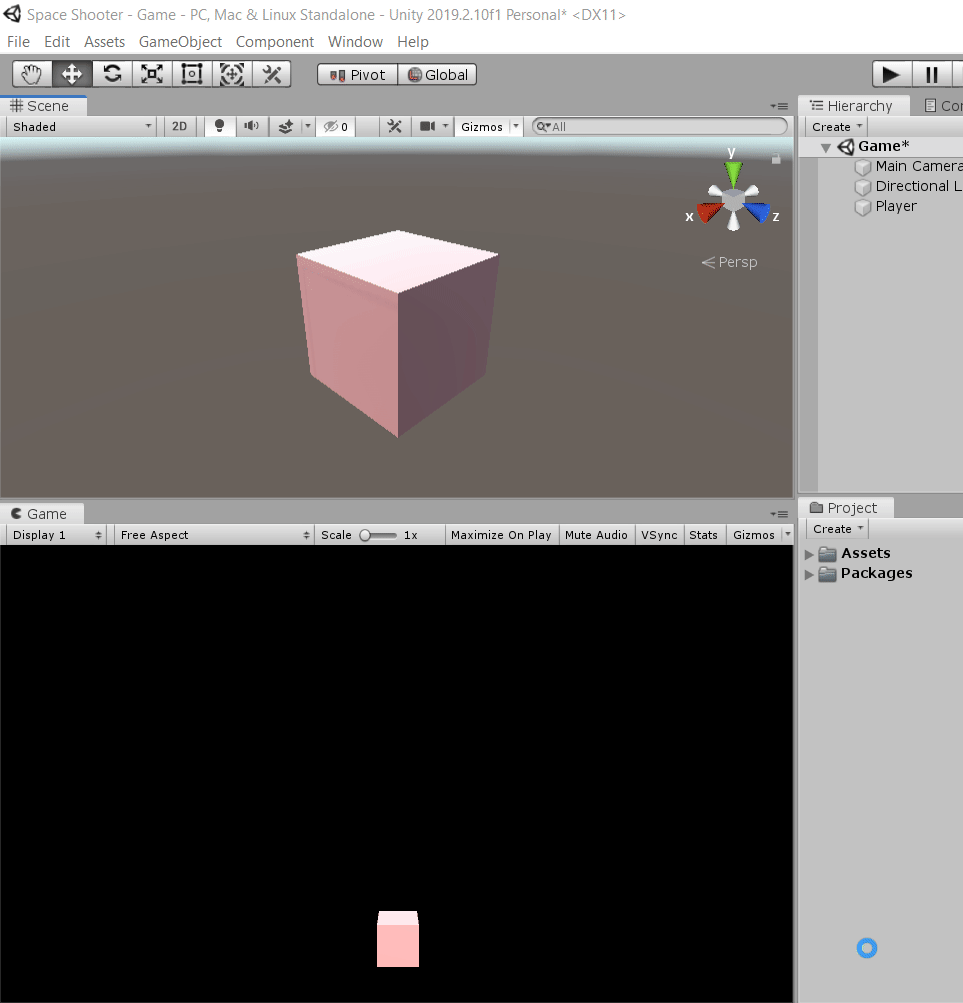Switch to the Hierarchy tab
The height and width of the screenshot is (1003, 963).
click(852, 106)
